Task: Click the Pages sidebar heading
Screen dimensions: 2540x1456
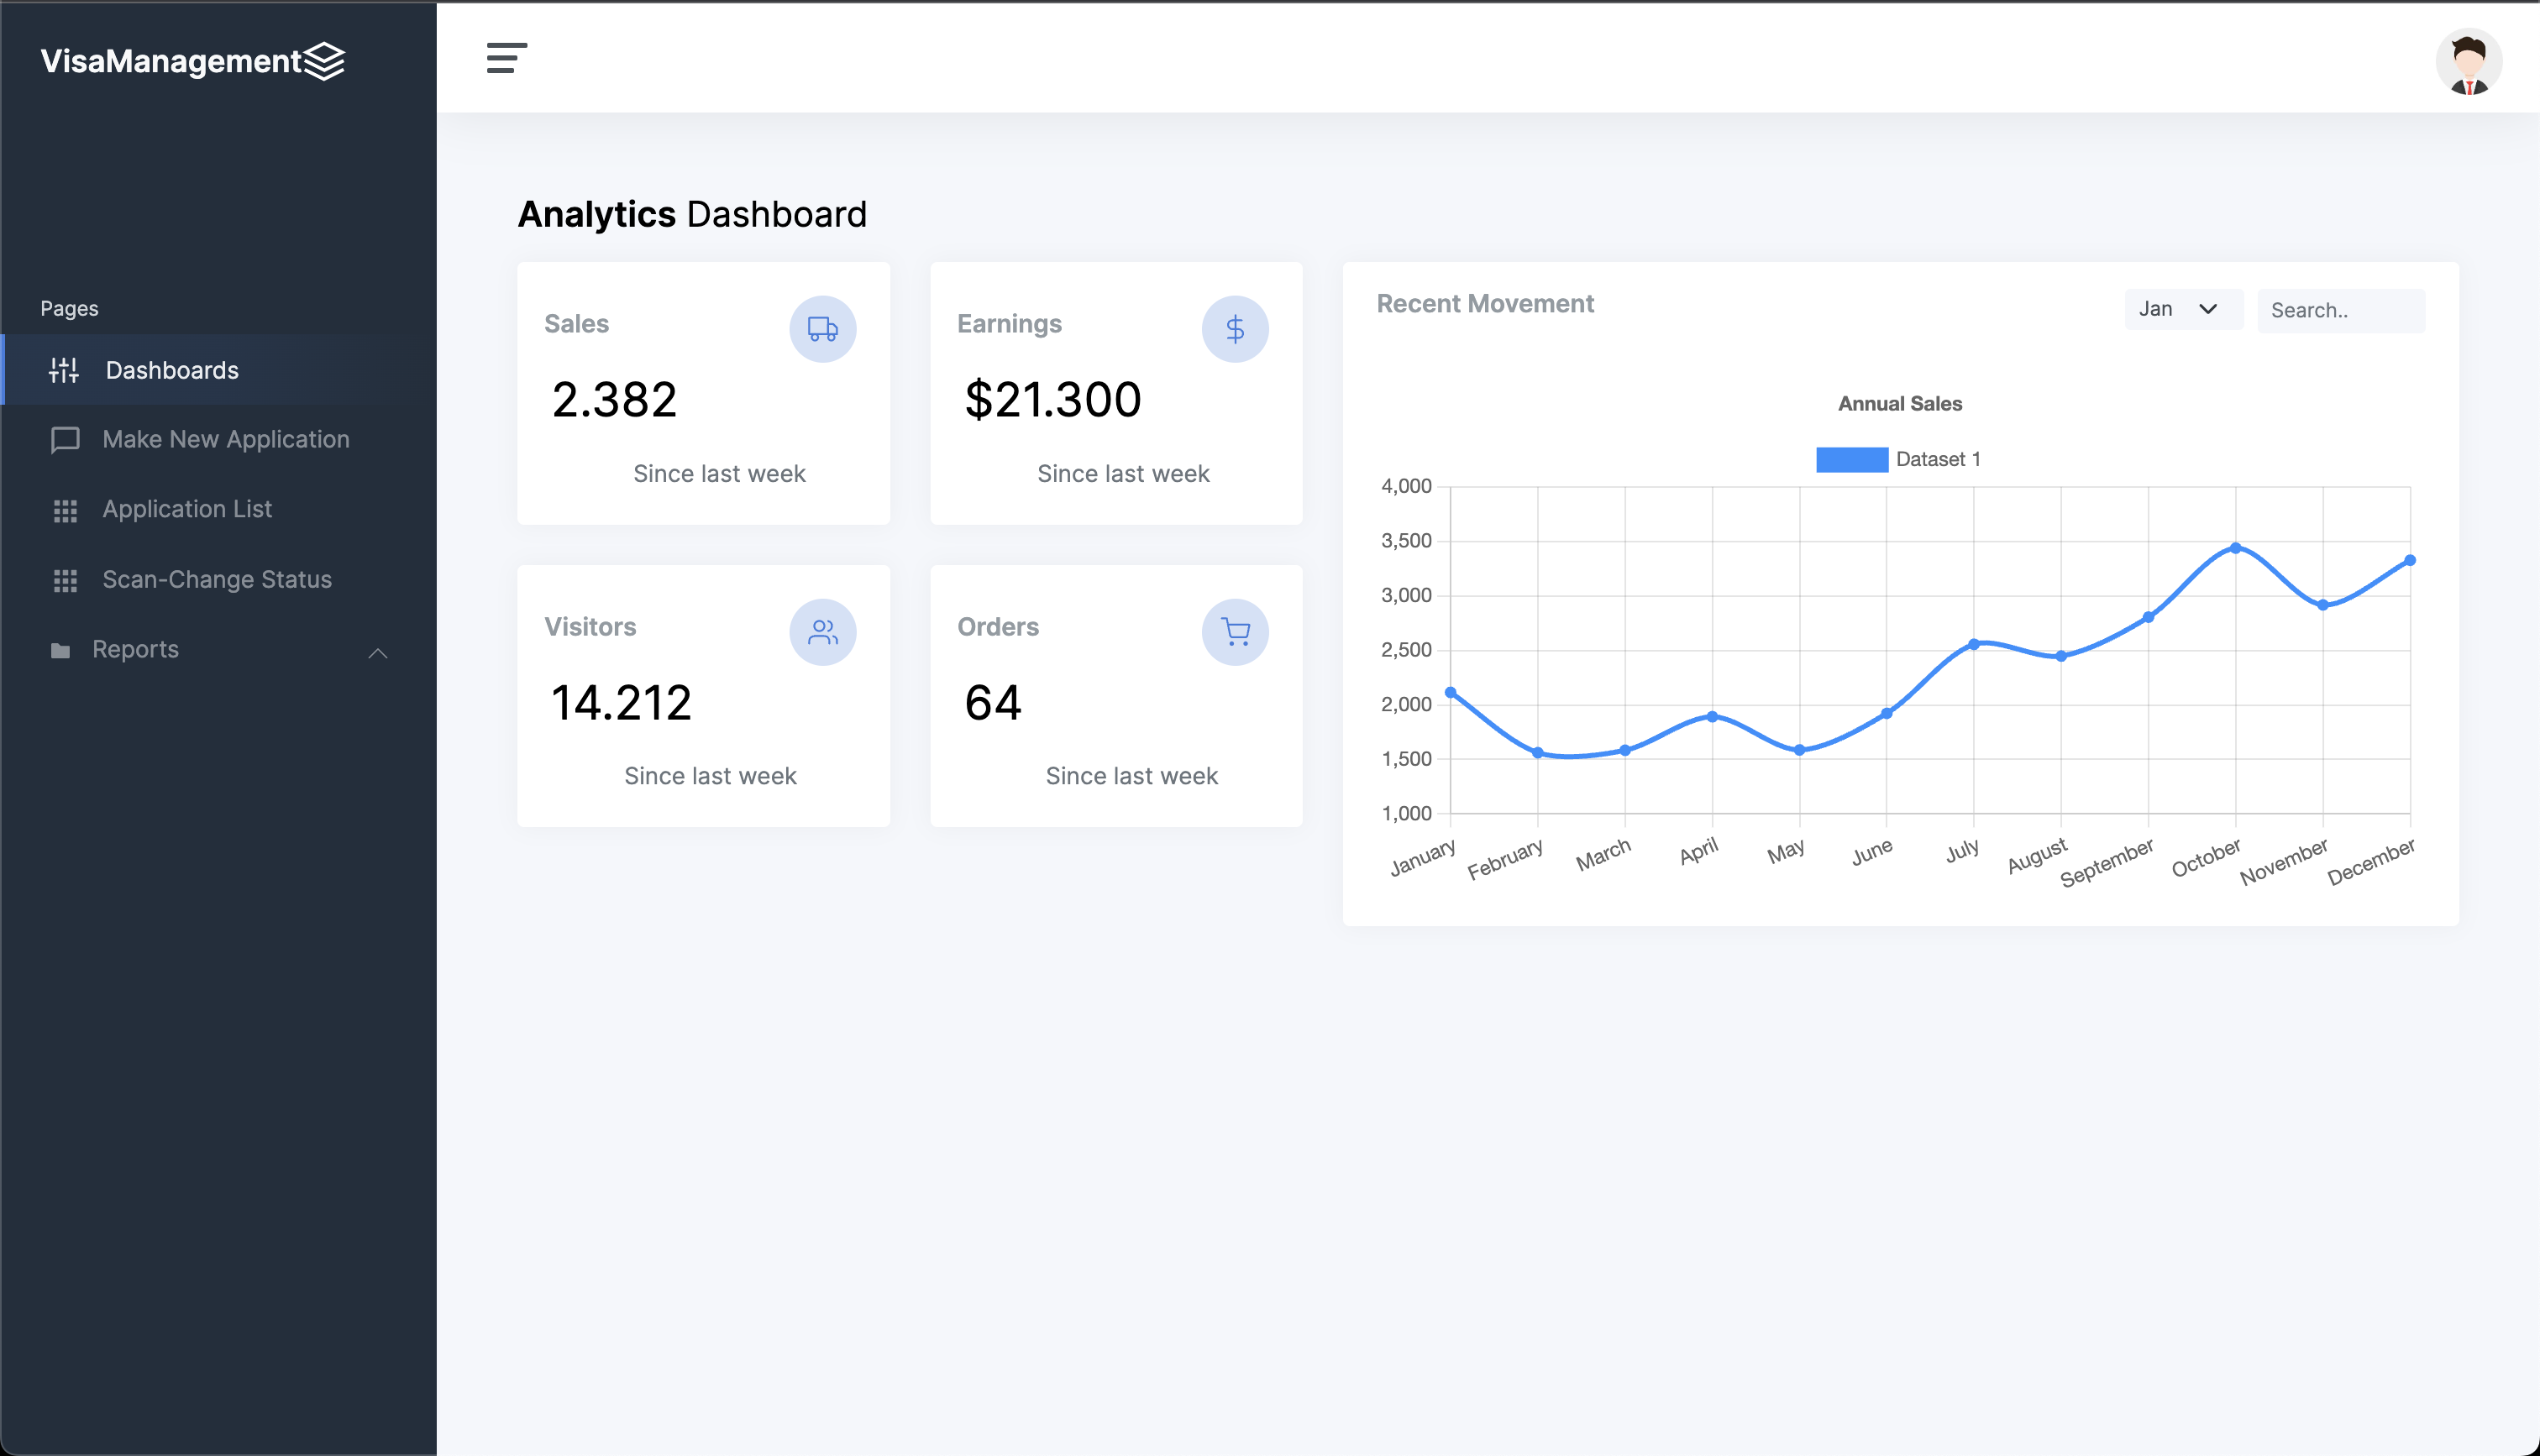Action: click(69, 309)
